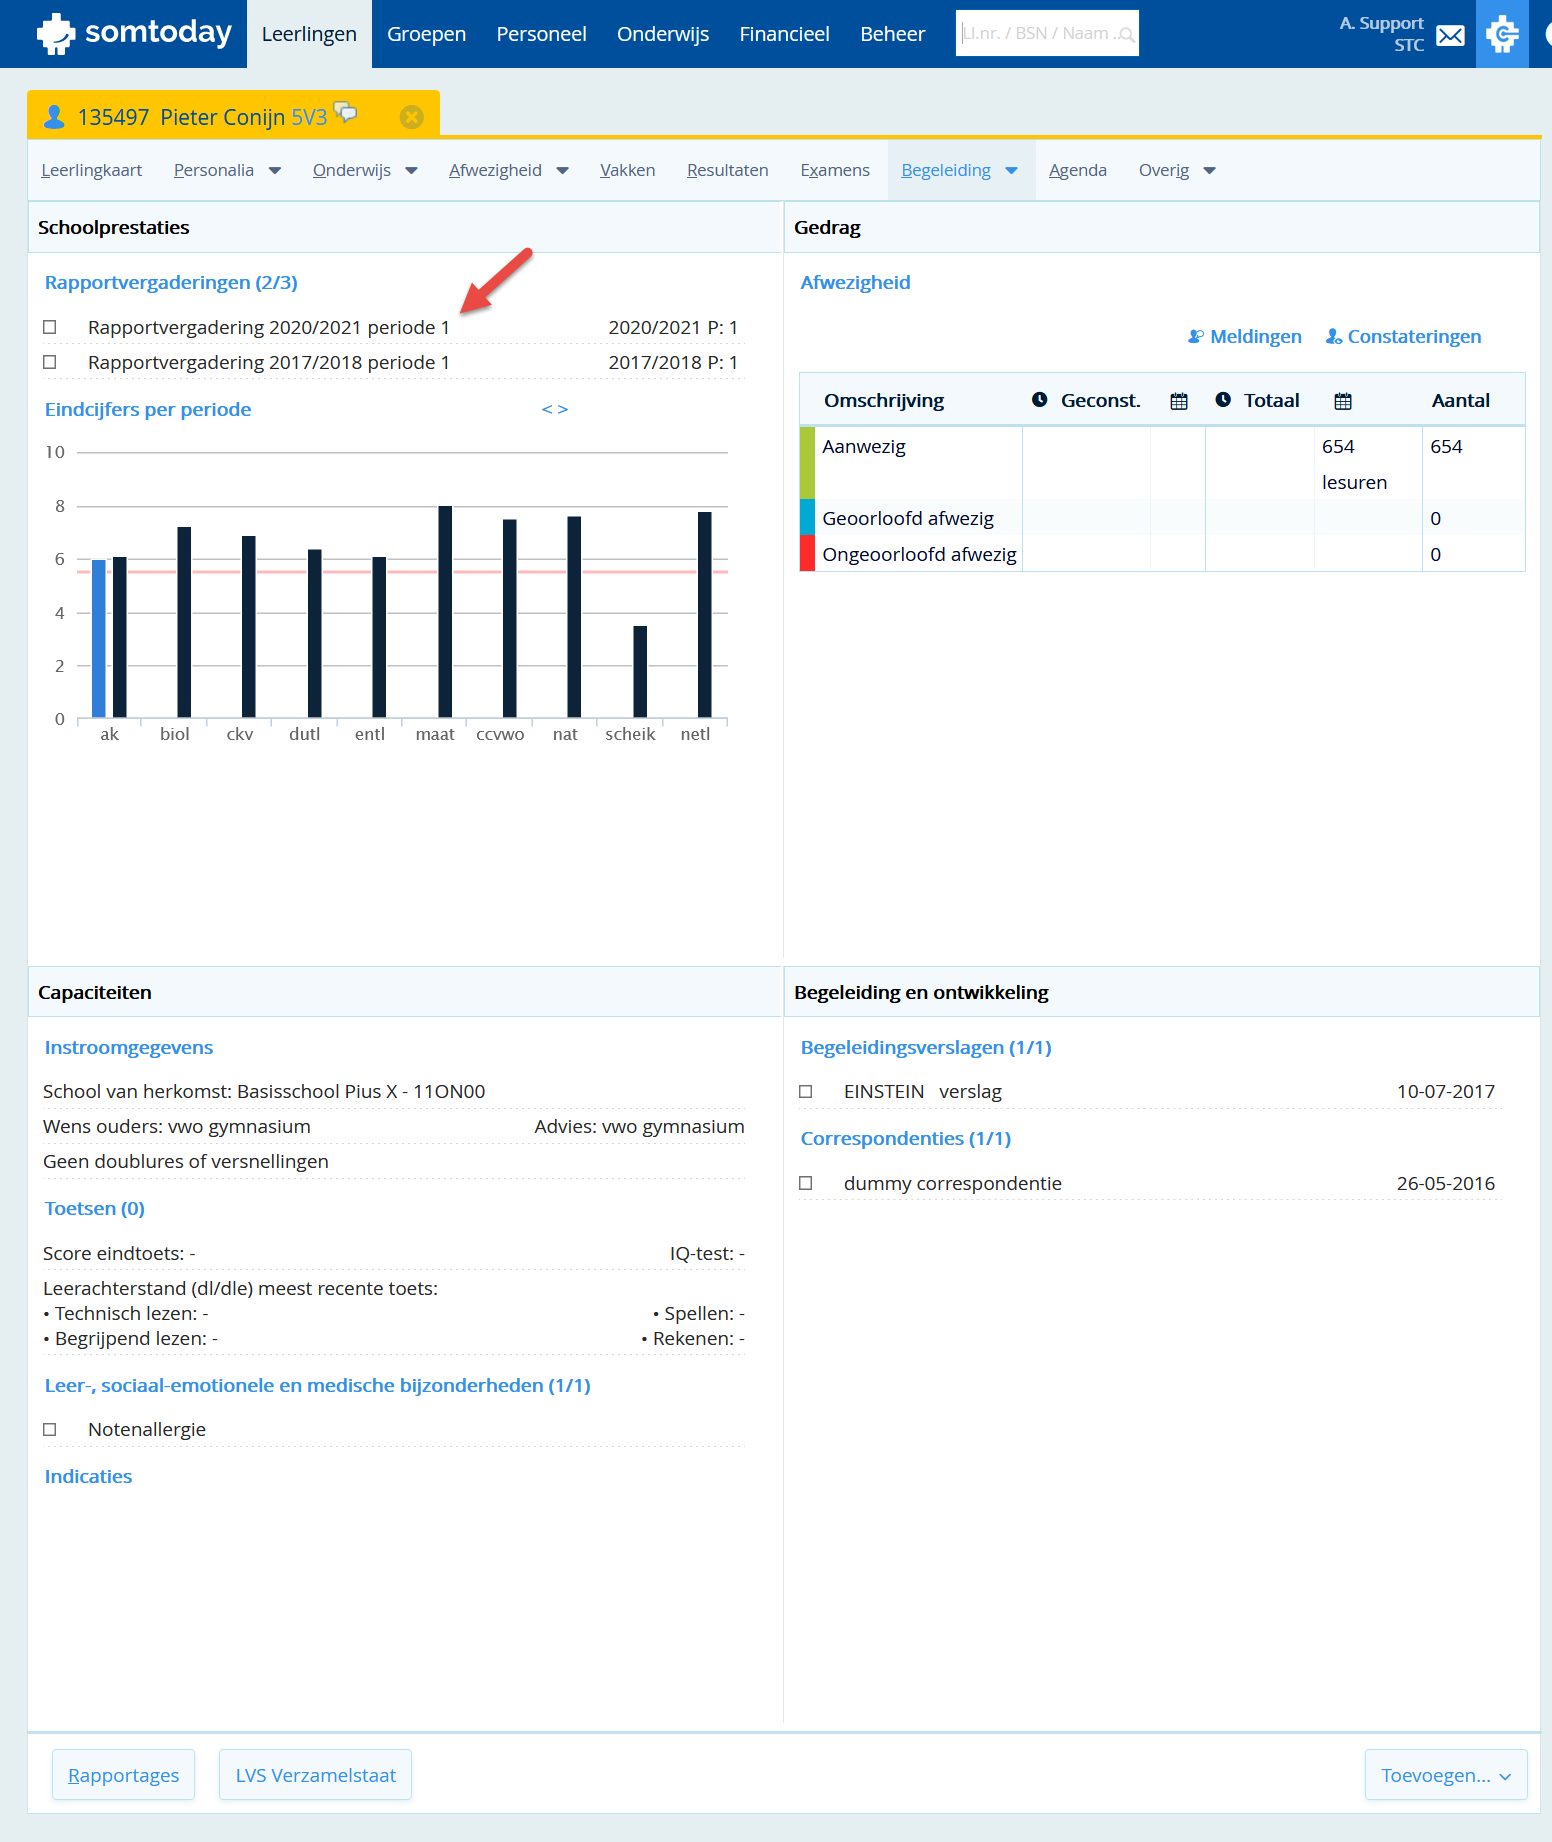Viewport: 1552px width, 1842px height.
Task: Switch to the Resultaten tab
Action: tap(727, 170)
